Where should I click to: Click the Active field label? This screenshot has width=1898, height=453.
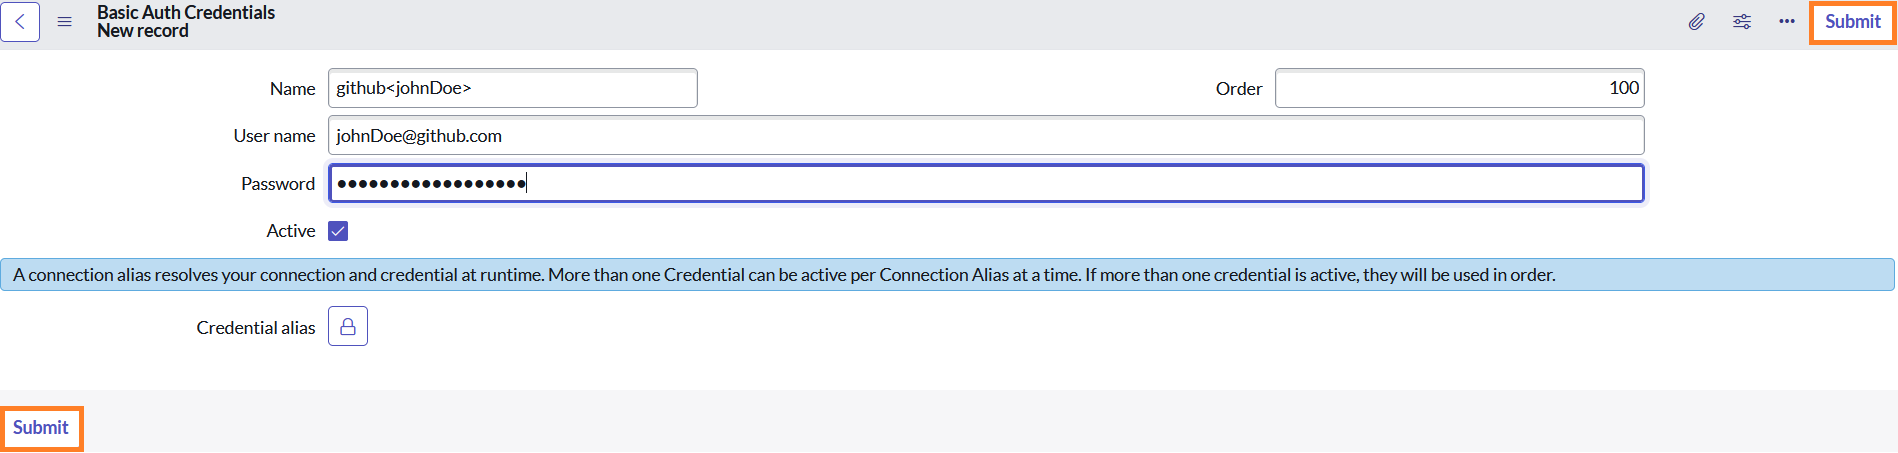coord(291,231)
